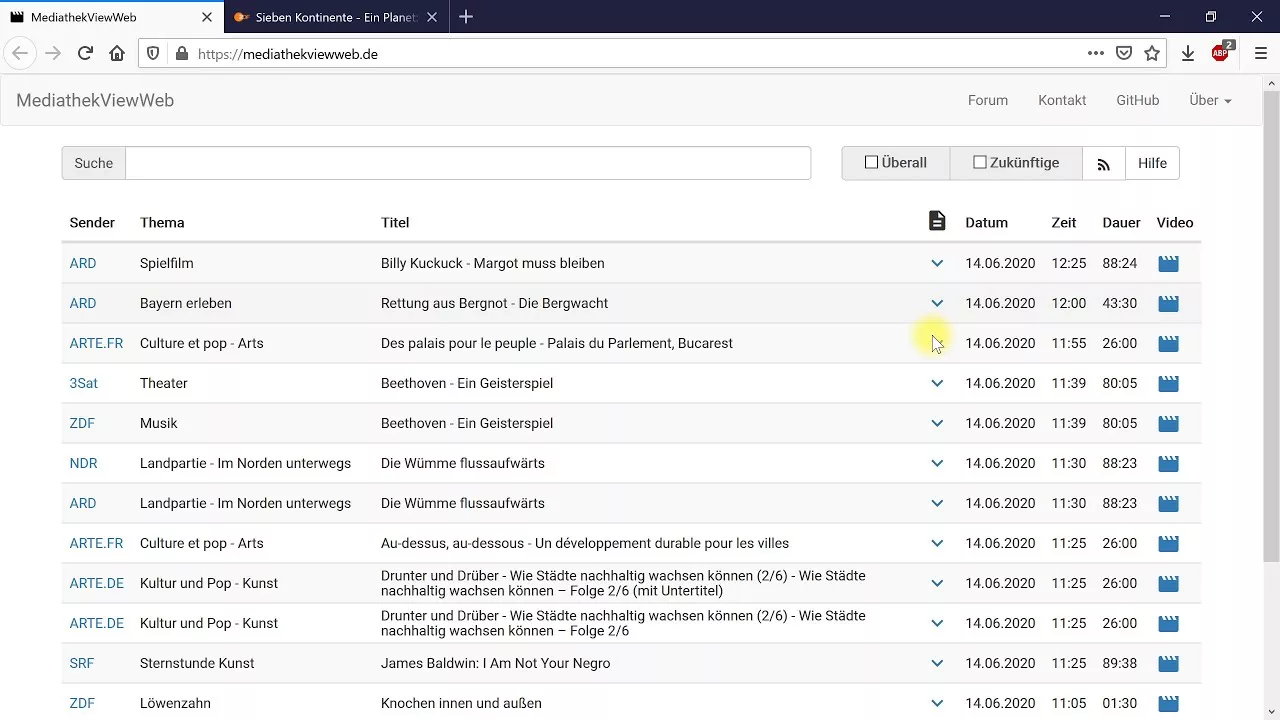
Task: Expand description for Rettung aus Bergnot row
Action: (937, 304)
